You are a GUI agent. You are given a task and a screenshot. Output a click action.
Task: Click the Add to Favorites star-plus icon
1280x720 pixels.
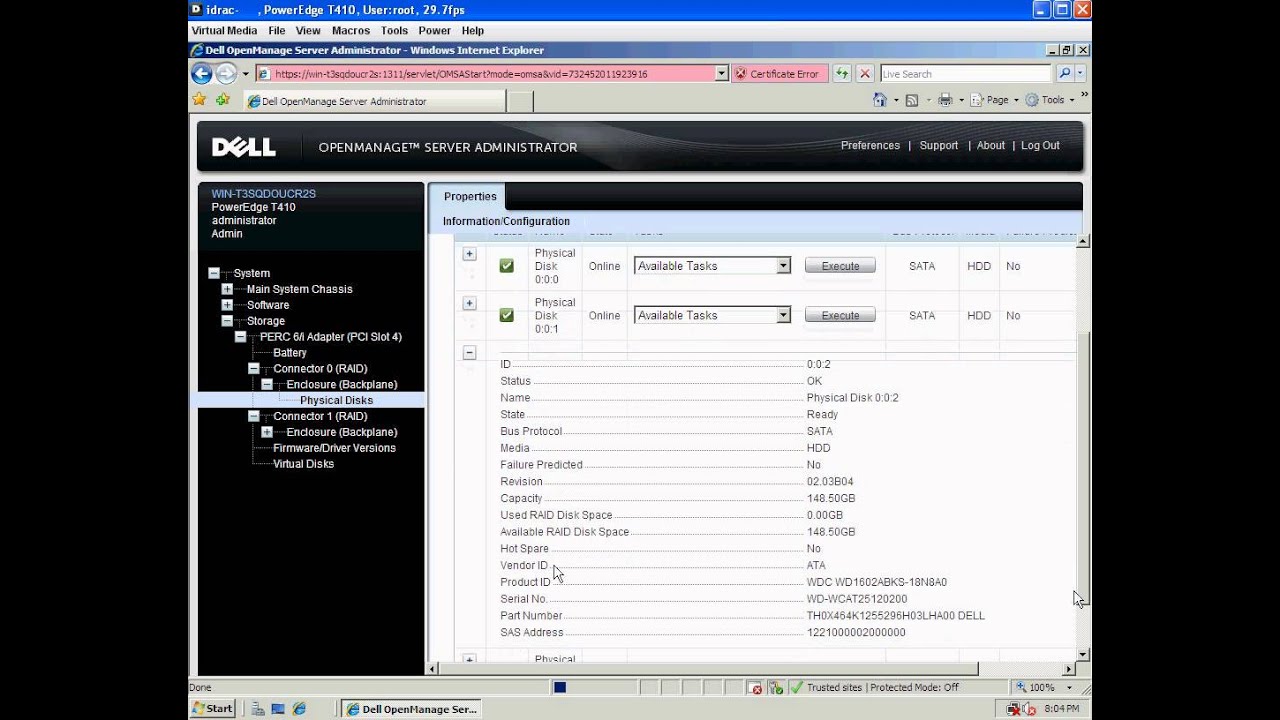click(223, 99)
